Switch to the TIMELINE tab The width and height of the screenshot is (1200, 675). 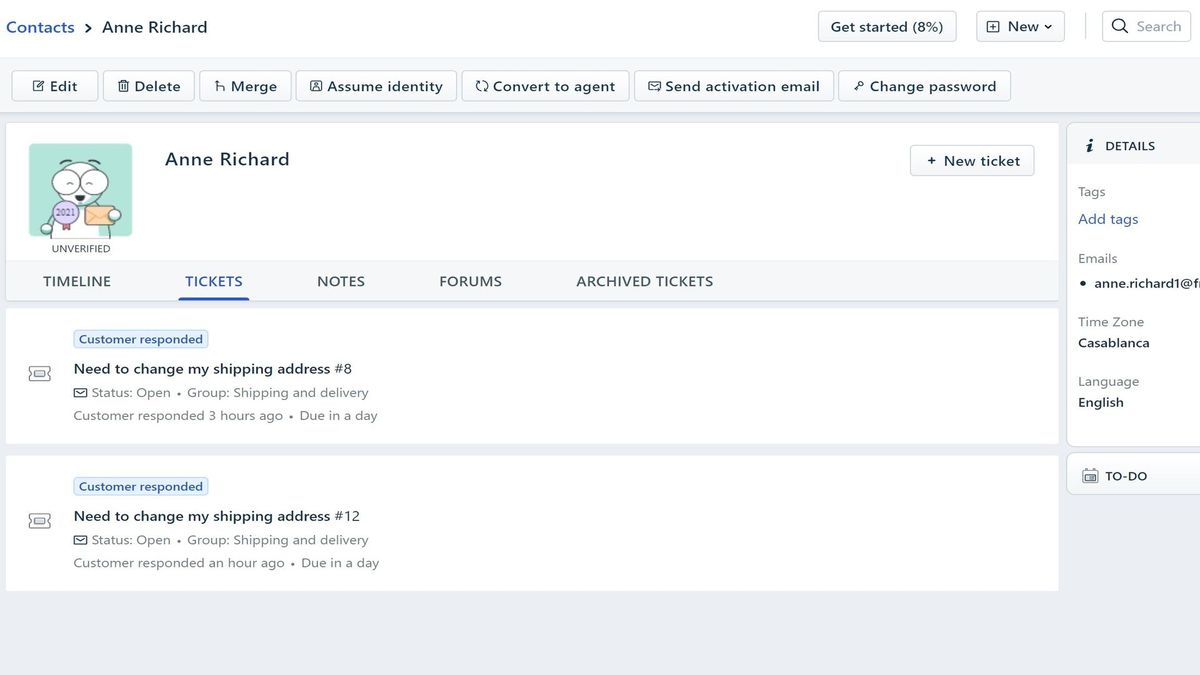[77, 282]
